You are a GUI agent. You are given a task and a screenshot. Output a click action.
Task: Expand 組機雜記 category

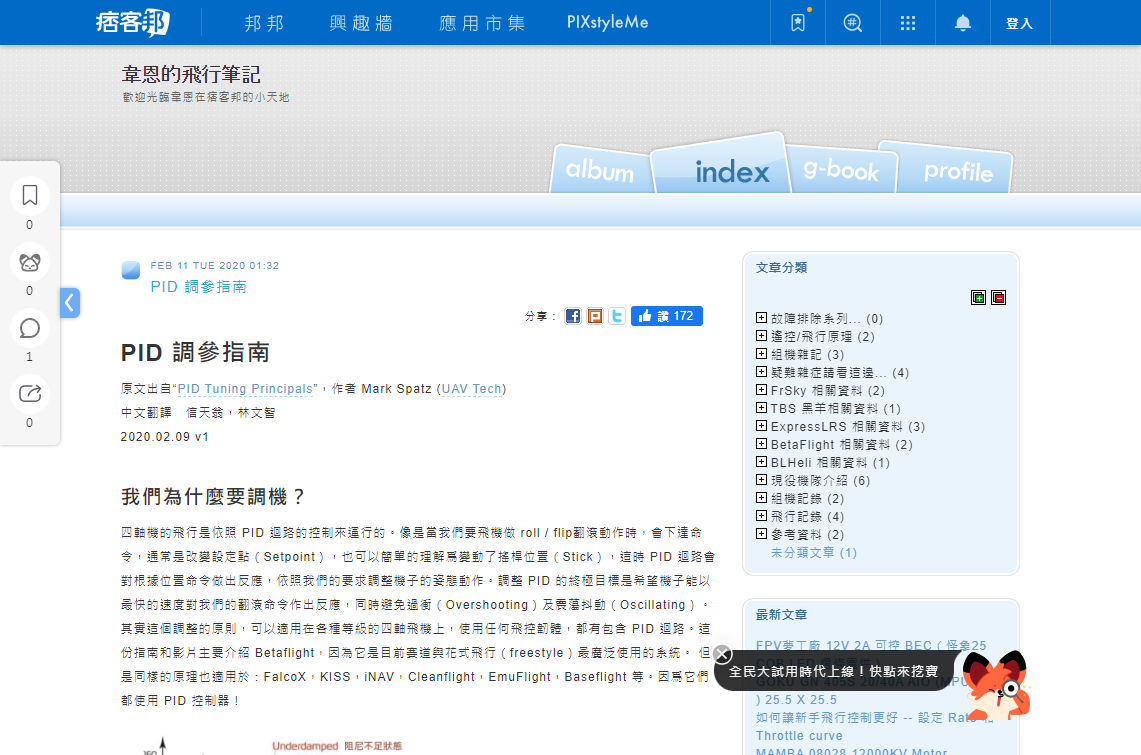coord(761,353)
